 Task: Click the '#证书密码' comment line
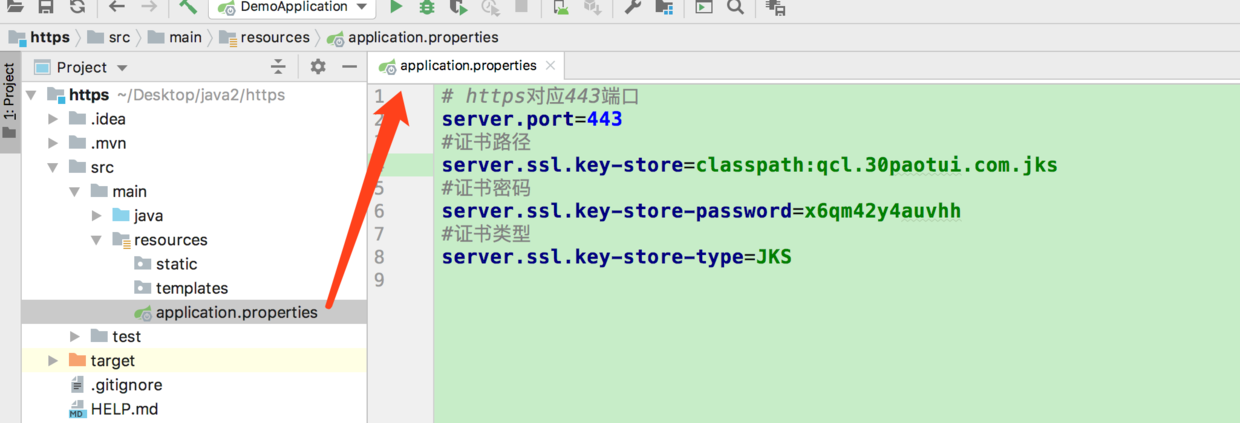(486, 188)
